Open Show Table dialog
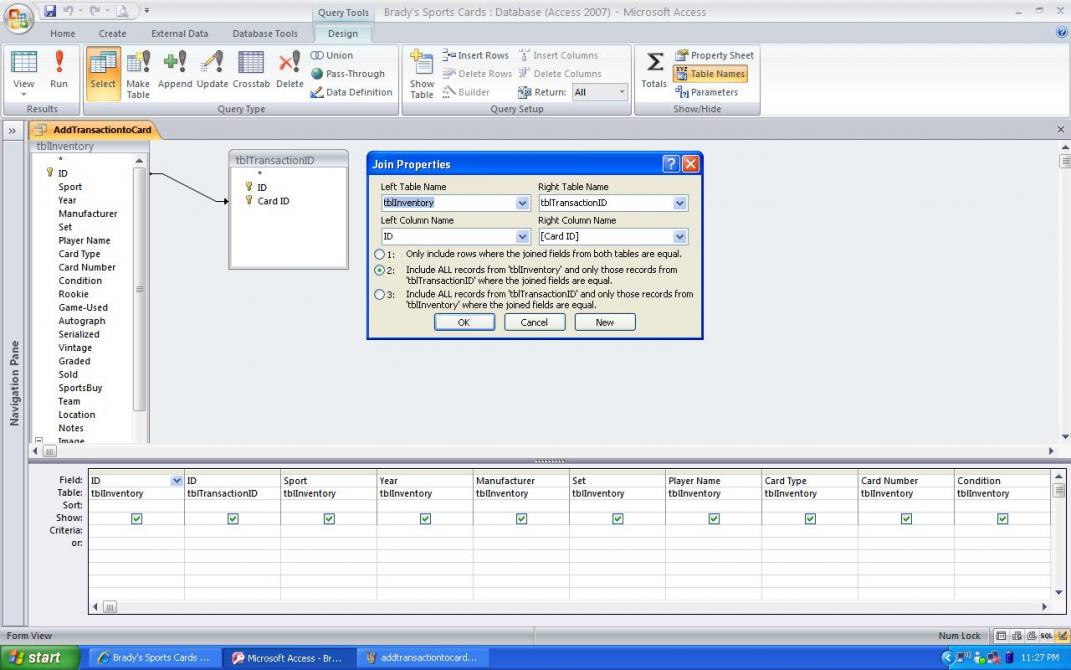 coord(421,74)
